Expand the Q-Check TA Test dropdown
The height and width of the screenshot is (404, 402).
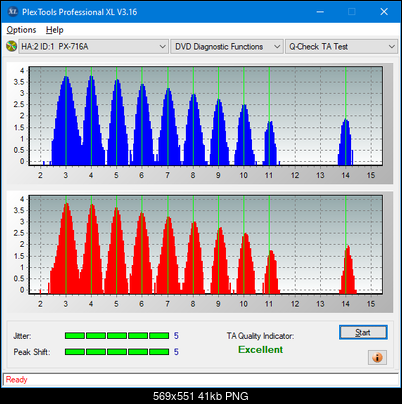(x=342, y=47)
